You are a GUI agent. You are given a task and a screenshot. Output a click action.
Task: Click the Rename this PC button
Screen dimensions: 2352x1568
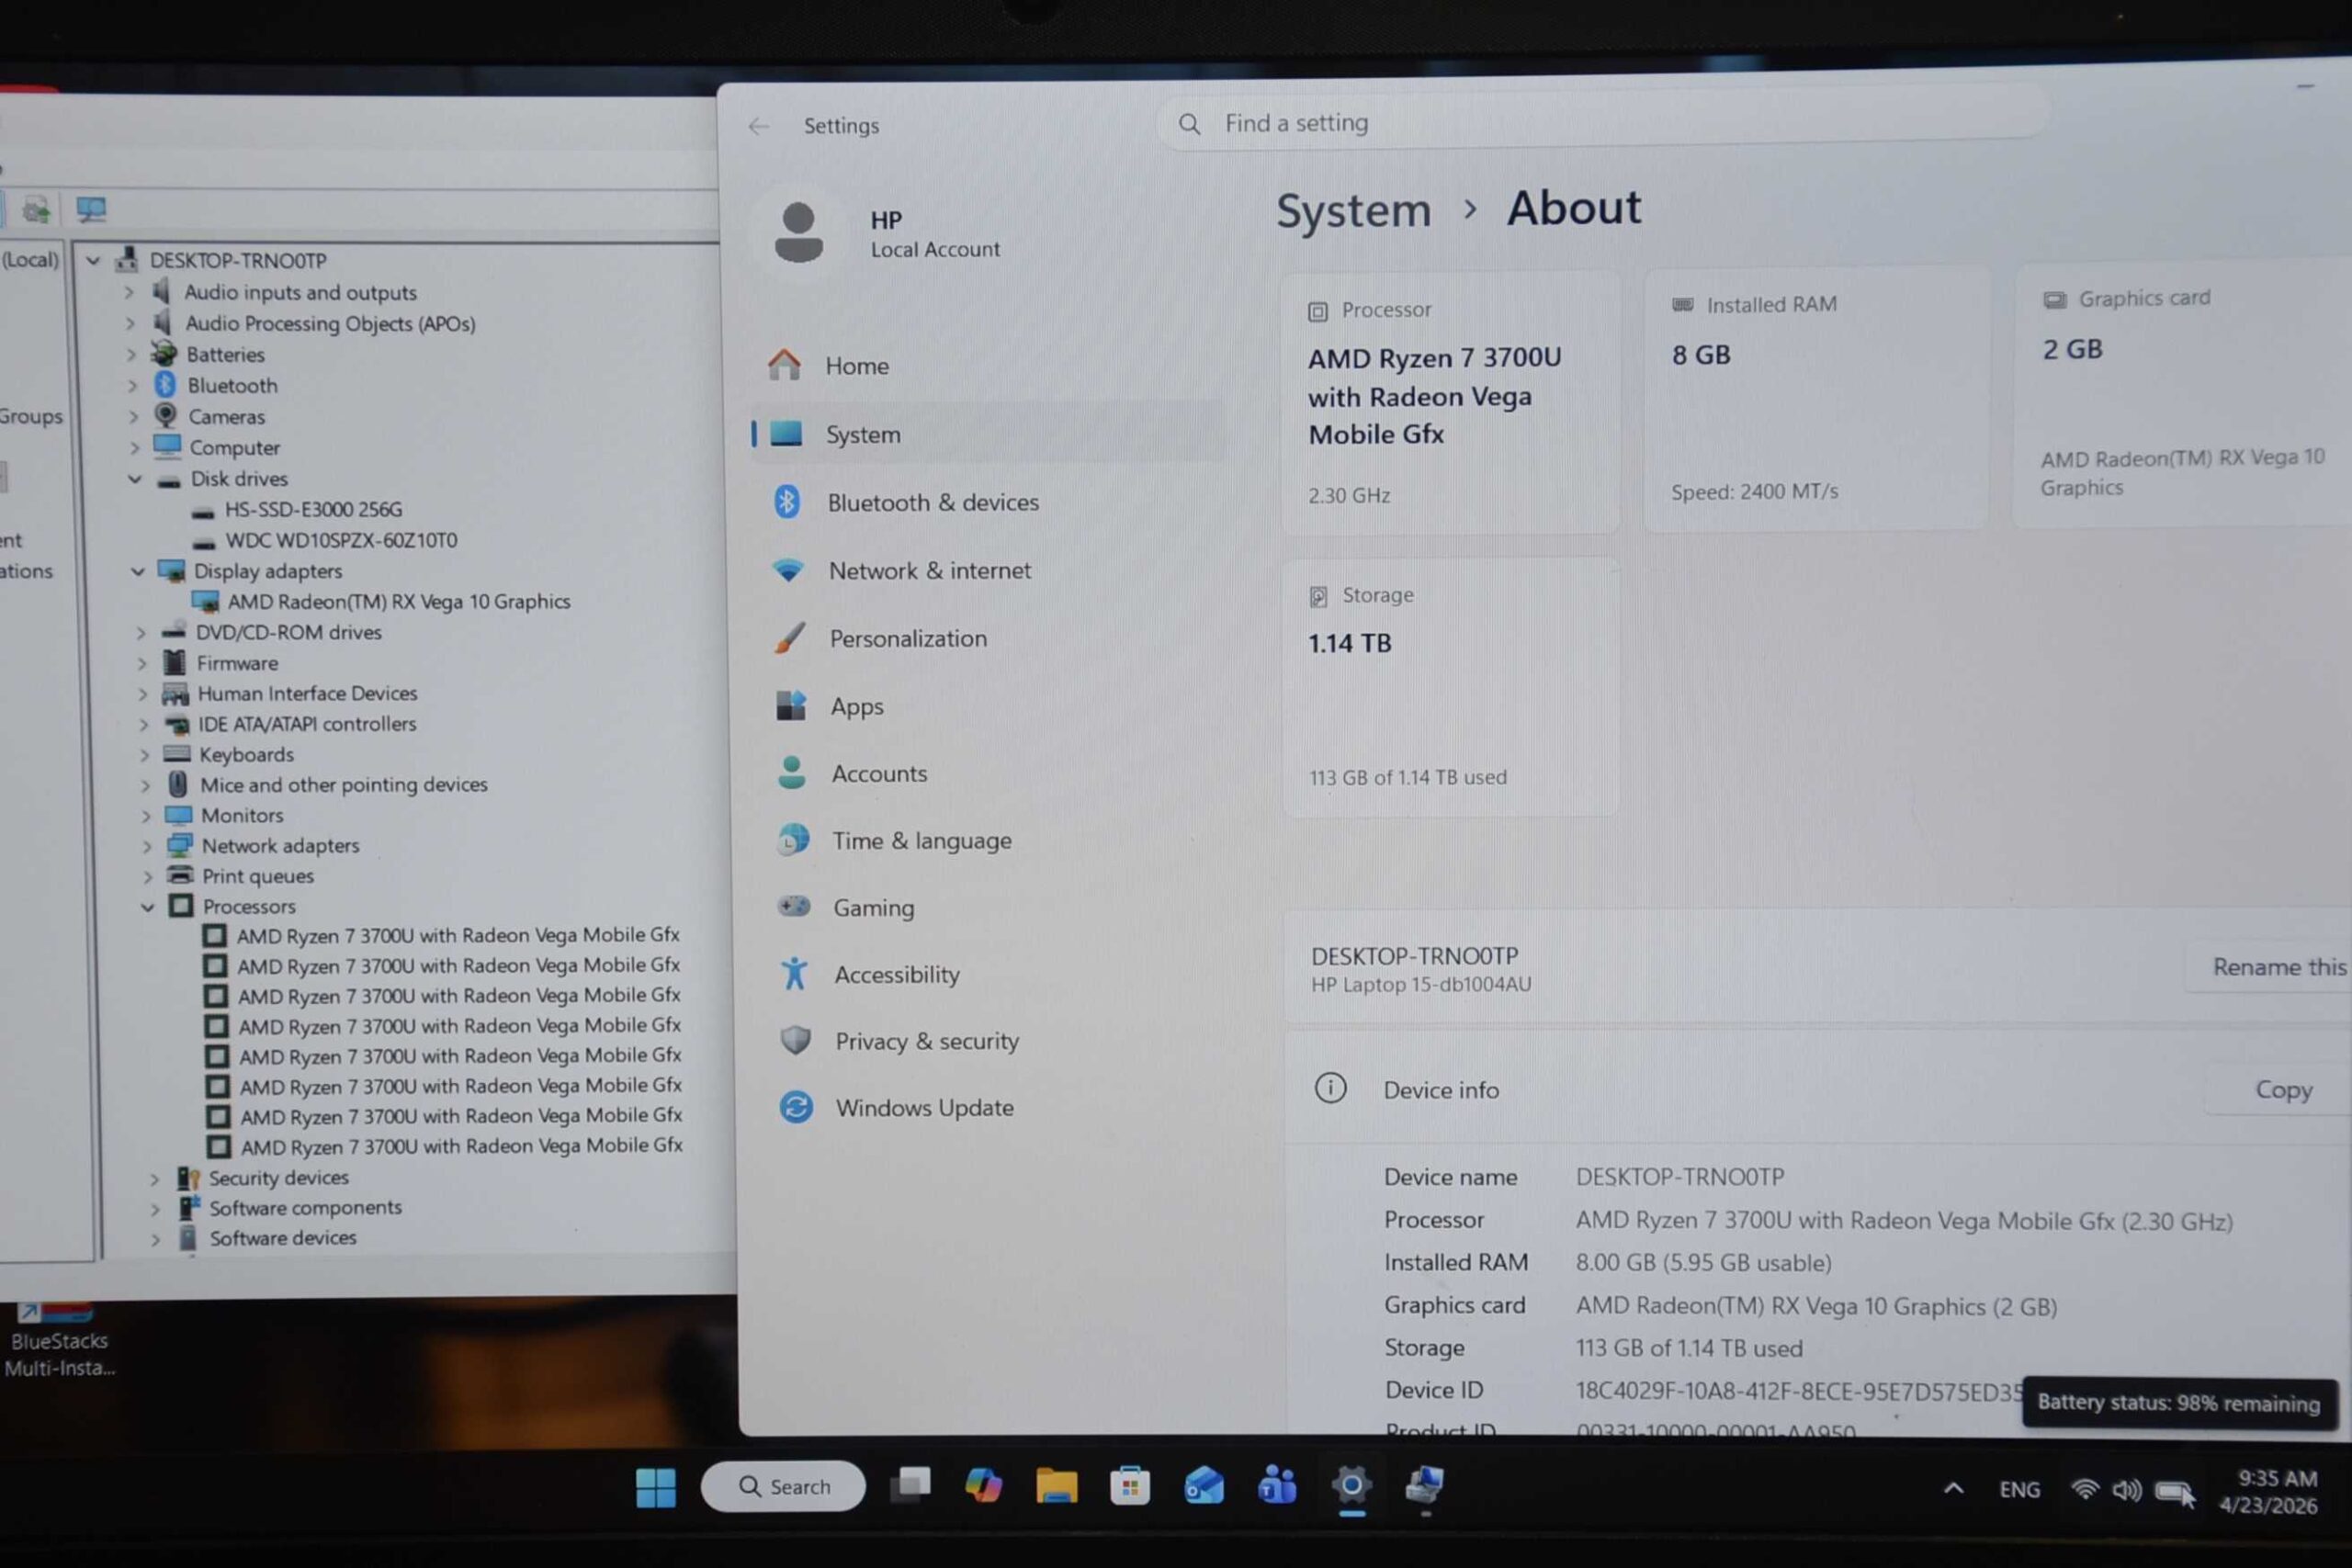click(x=2277, y=967)
